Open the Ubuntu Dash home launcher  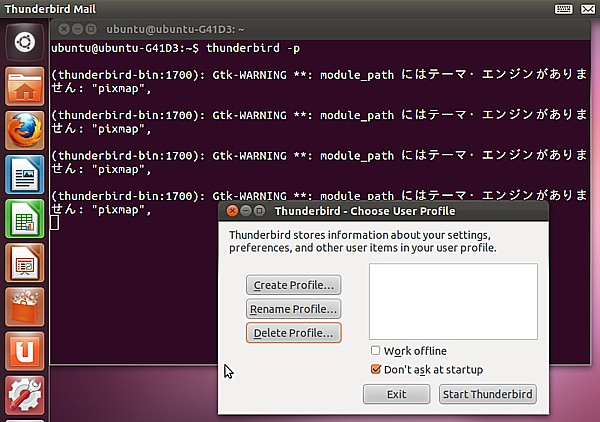[x=23, y=43]
